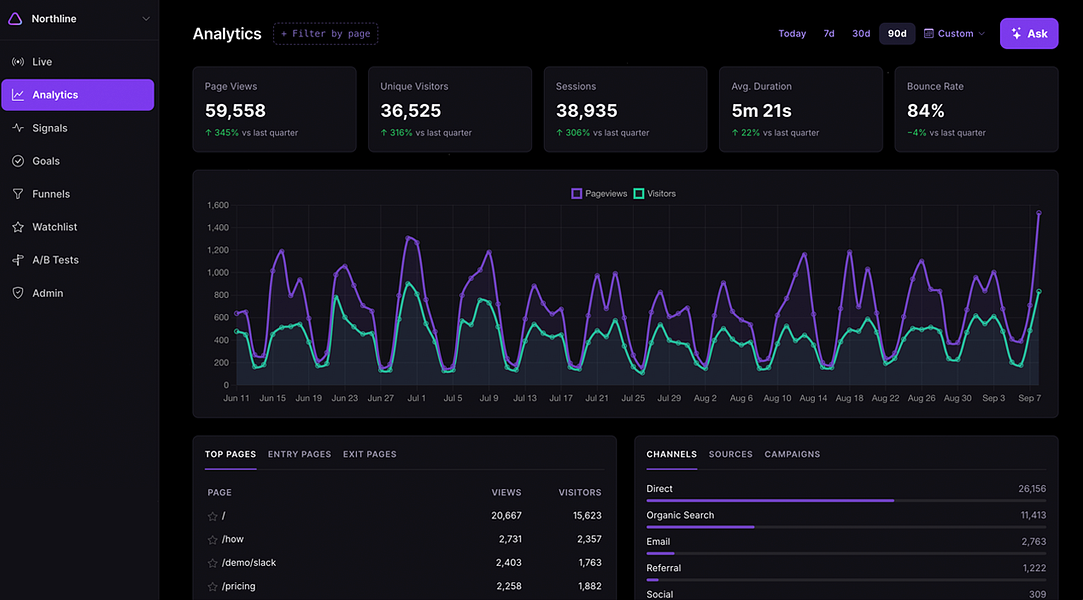1083x600 pixels.
Task: Click the Northline triangle logo
Action: [x=15, y=19]
